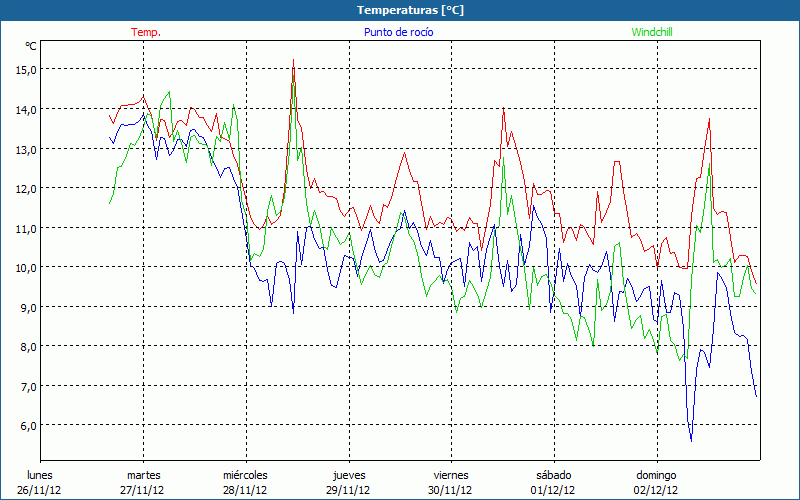Click the Temperaturas [ºC] chart title
Image resolution: width=800 pixels, height=500 pixels.
[399, 10]
